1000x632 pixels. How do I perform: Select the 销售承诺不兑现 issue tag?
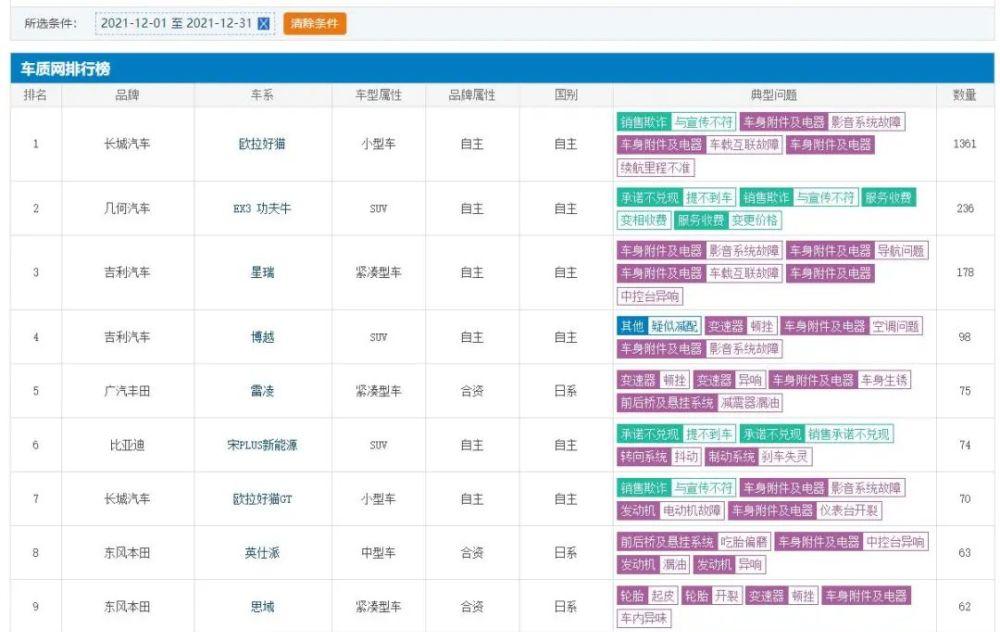[848, 434]
